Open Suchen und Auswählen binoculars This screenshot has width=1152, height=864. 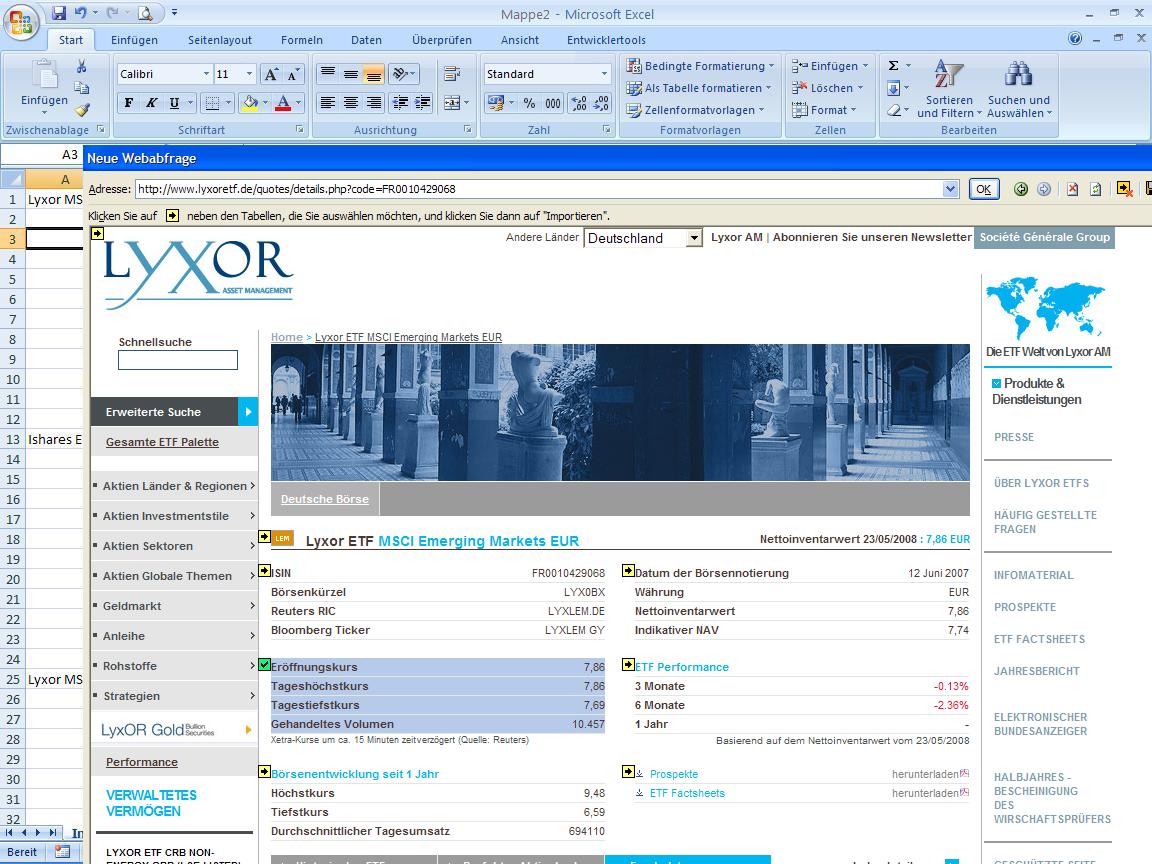(1019, 89)
